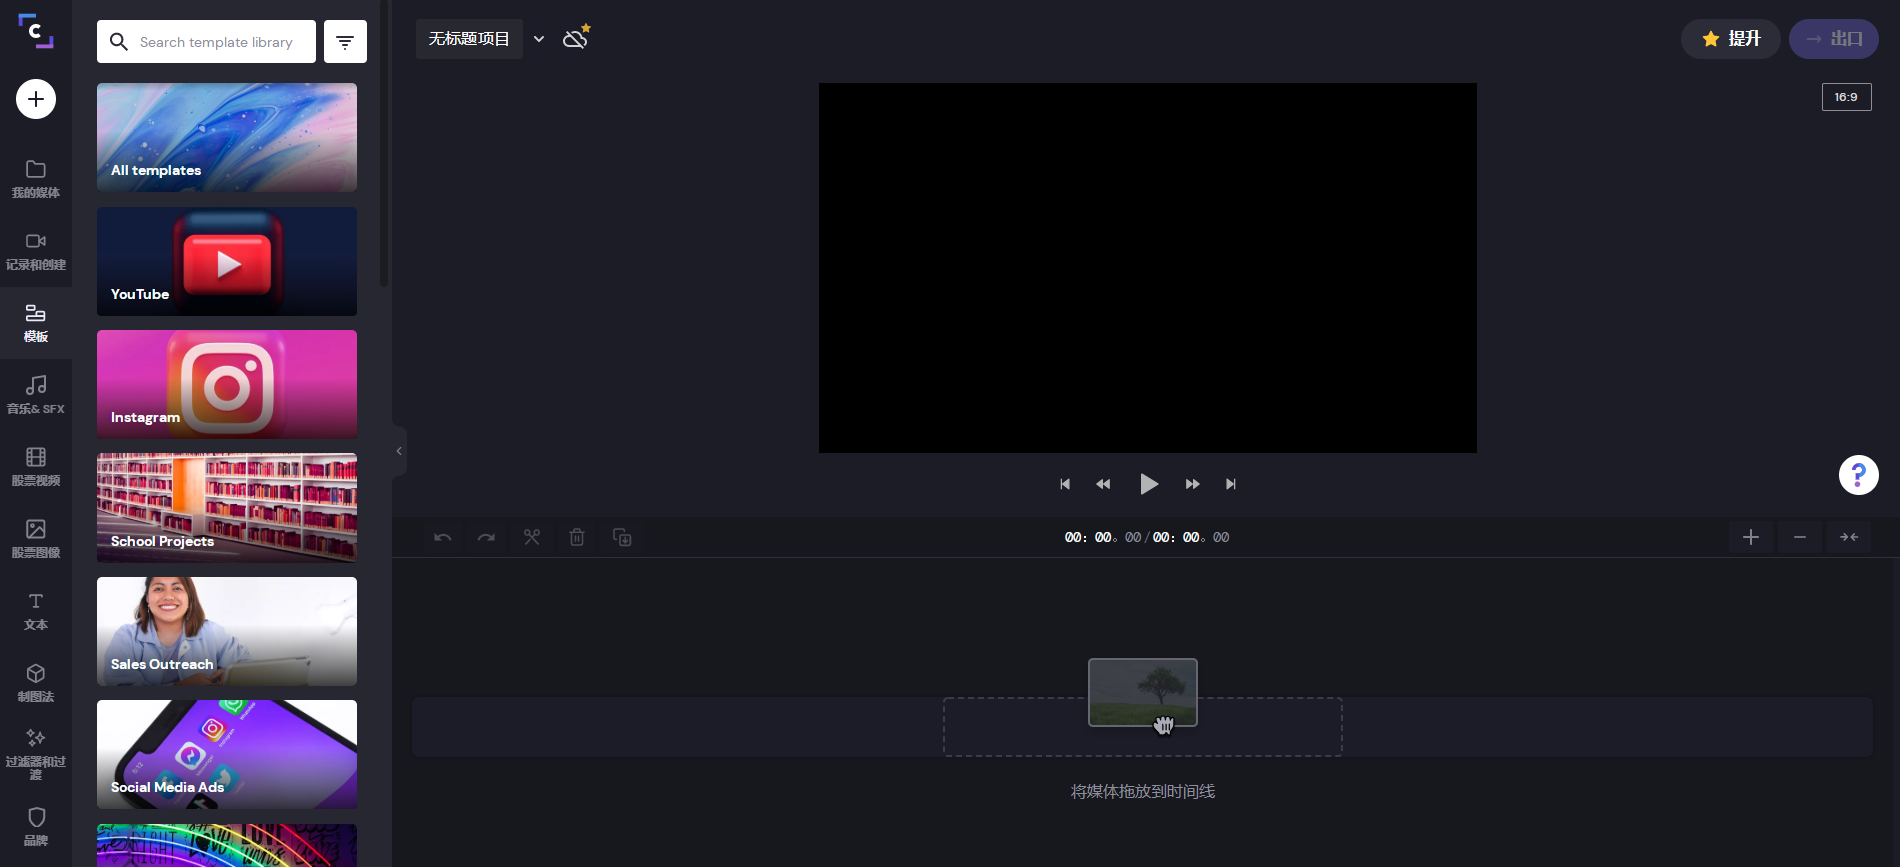The image size is (1900, 867).
Task: Click the black video preview canvas
Action: pyautogui.click(x=1148, y=268)
